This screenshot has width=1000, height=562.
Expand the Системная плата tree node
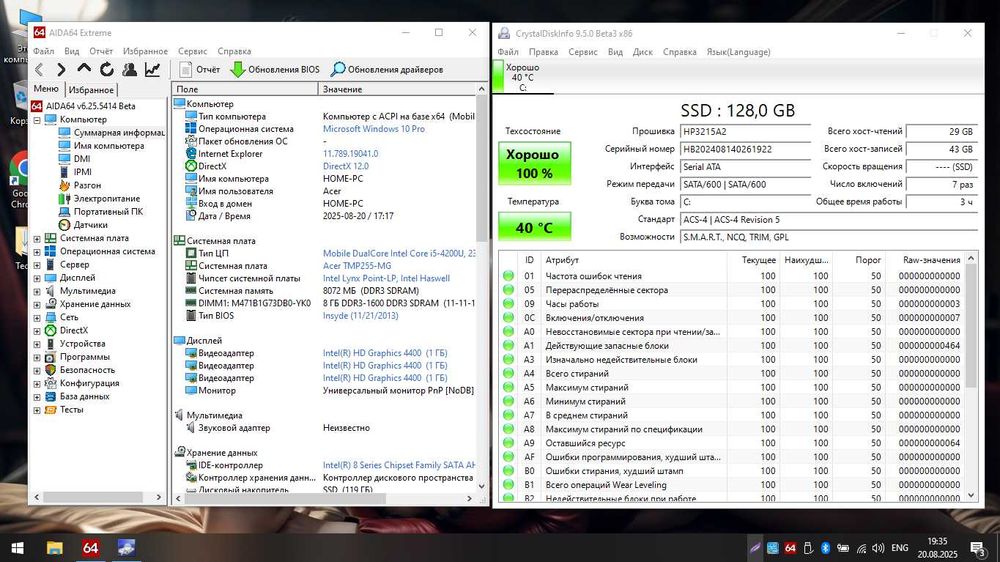tap(37, 239)
